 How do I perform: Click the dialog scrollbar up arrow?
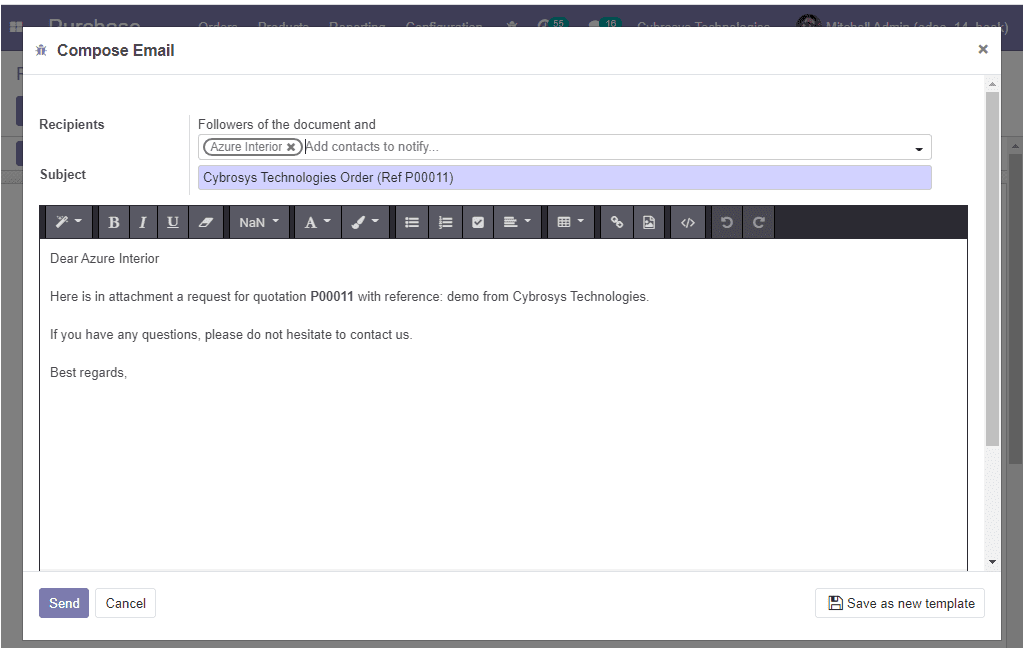coord(992,84)
